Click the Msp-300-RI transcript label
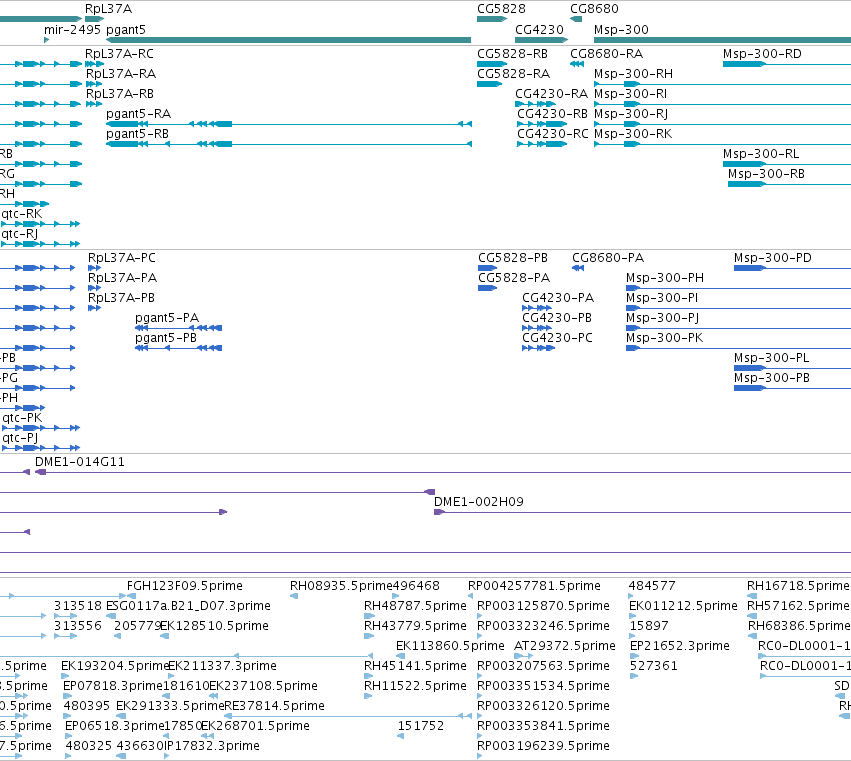 [x=630, y=94]
